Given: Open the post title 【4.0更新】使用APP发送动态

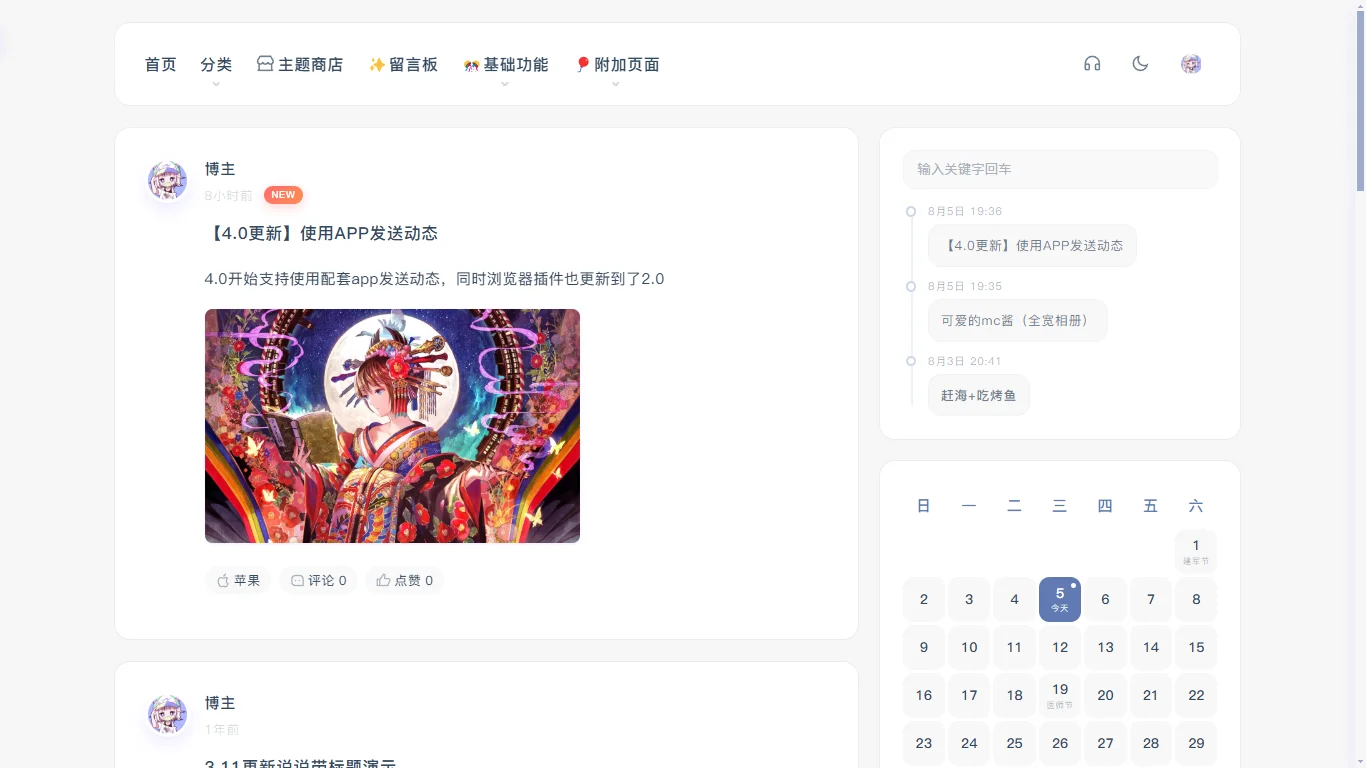Looking at the screenshot, I should 322,234.
